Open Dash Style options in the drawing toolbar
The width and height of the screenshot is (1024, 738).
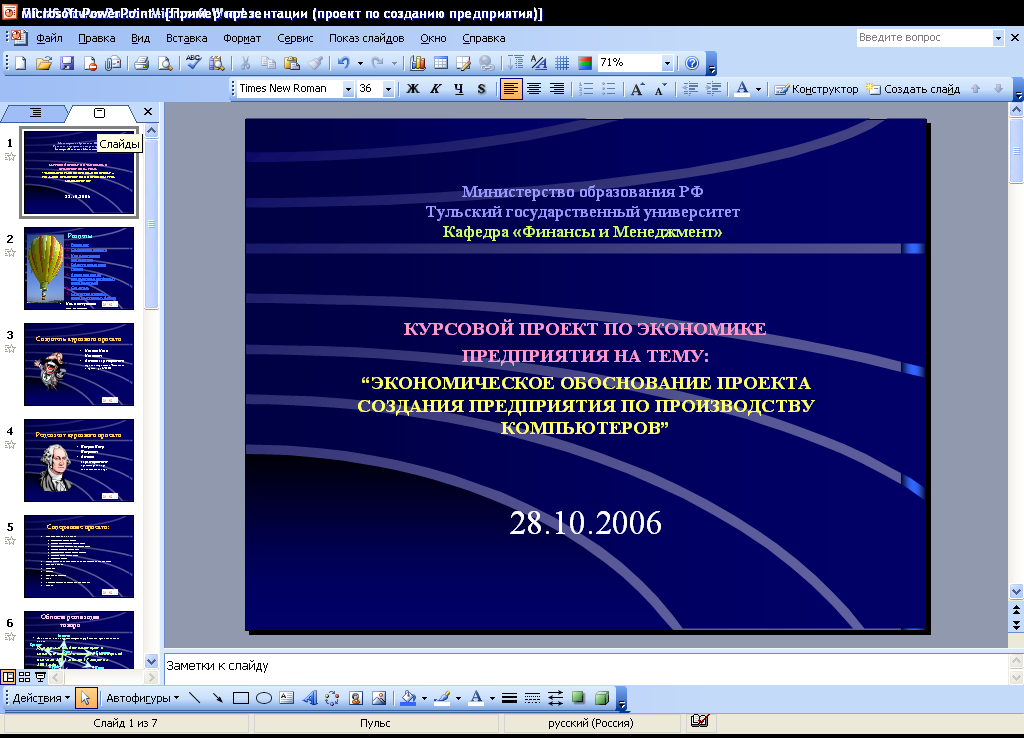[532, 698]
